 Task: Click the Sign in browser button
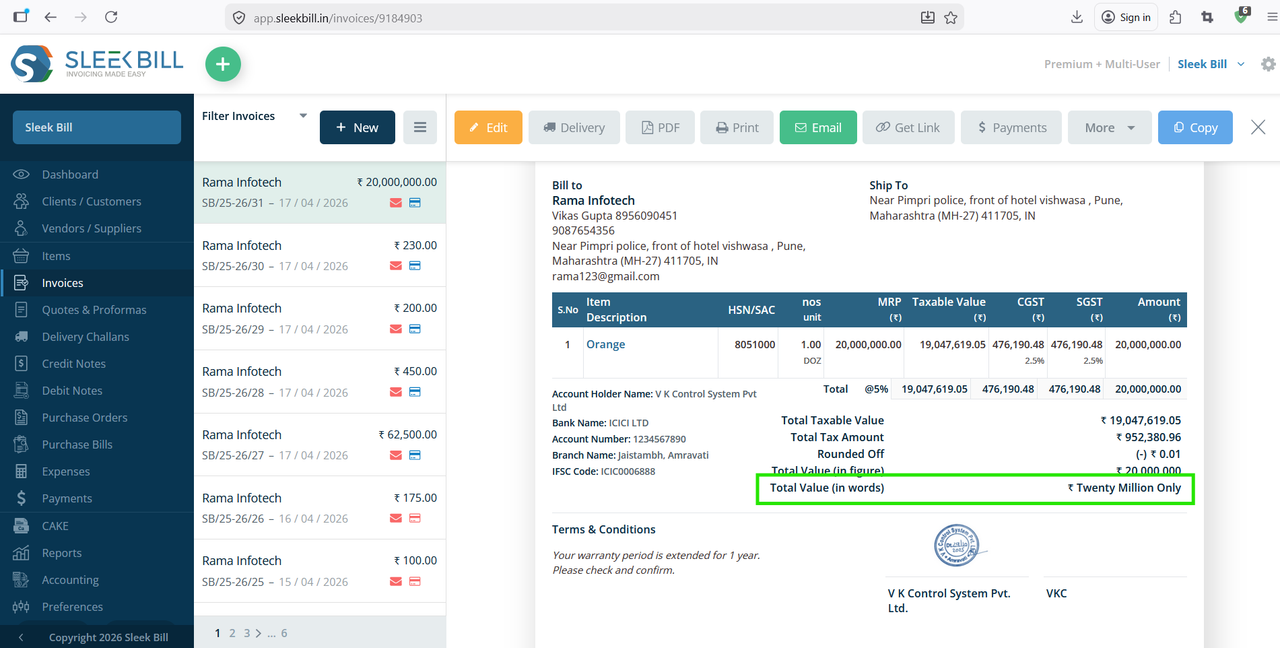(1125, 17)
